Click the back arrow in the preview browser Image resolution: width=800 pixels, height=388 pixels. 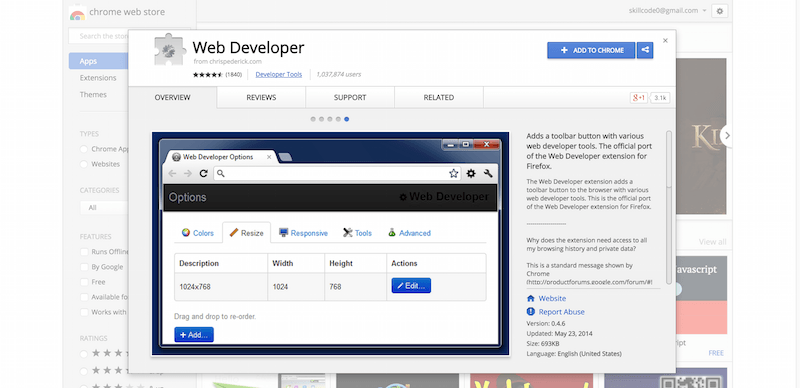click(x=172, y=174)
